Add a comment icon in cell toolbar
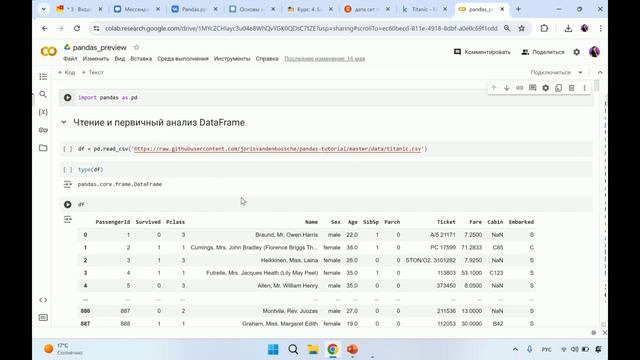 (533, 88)
